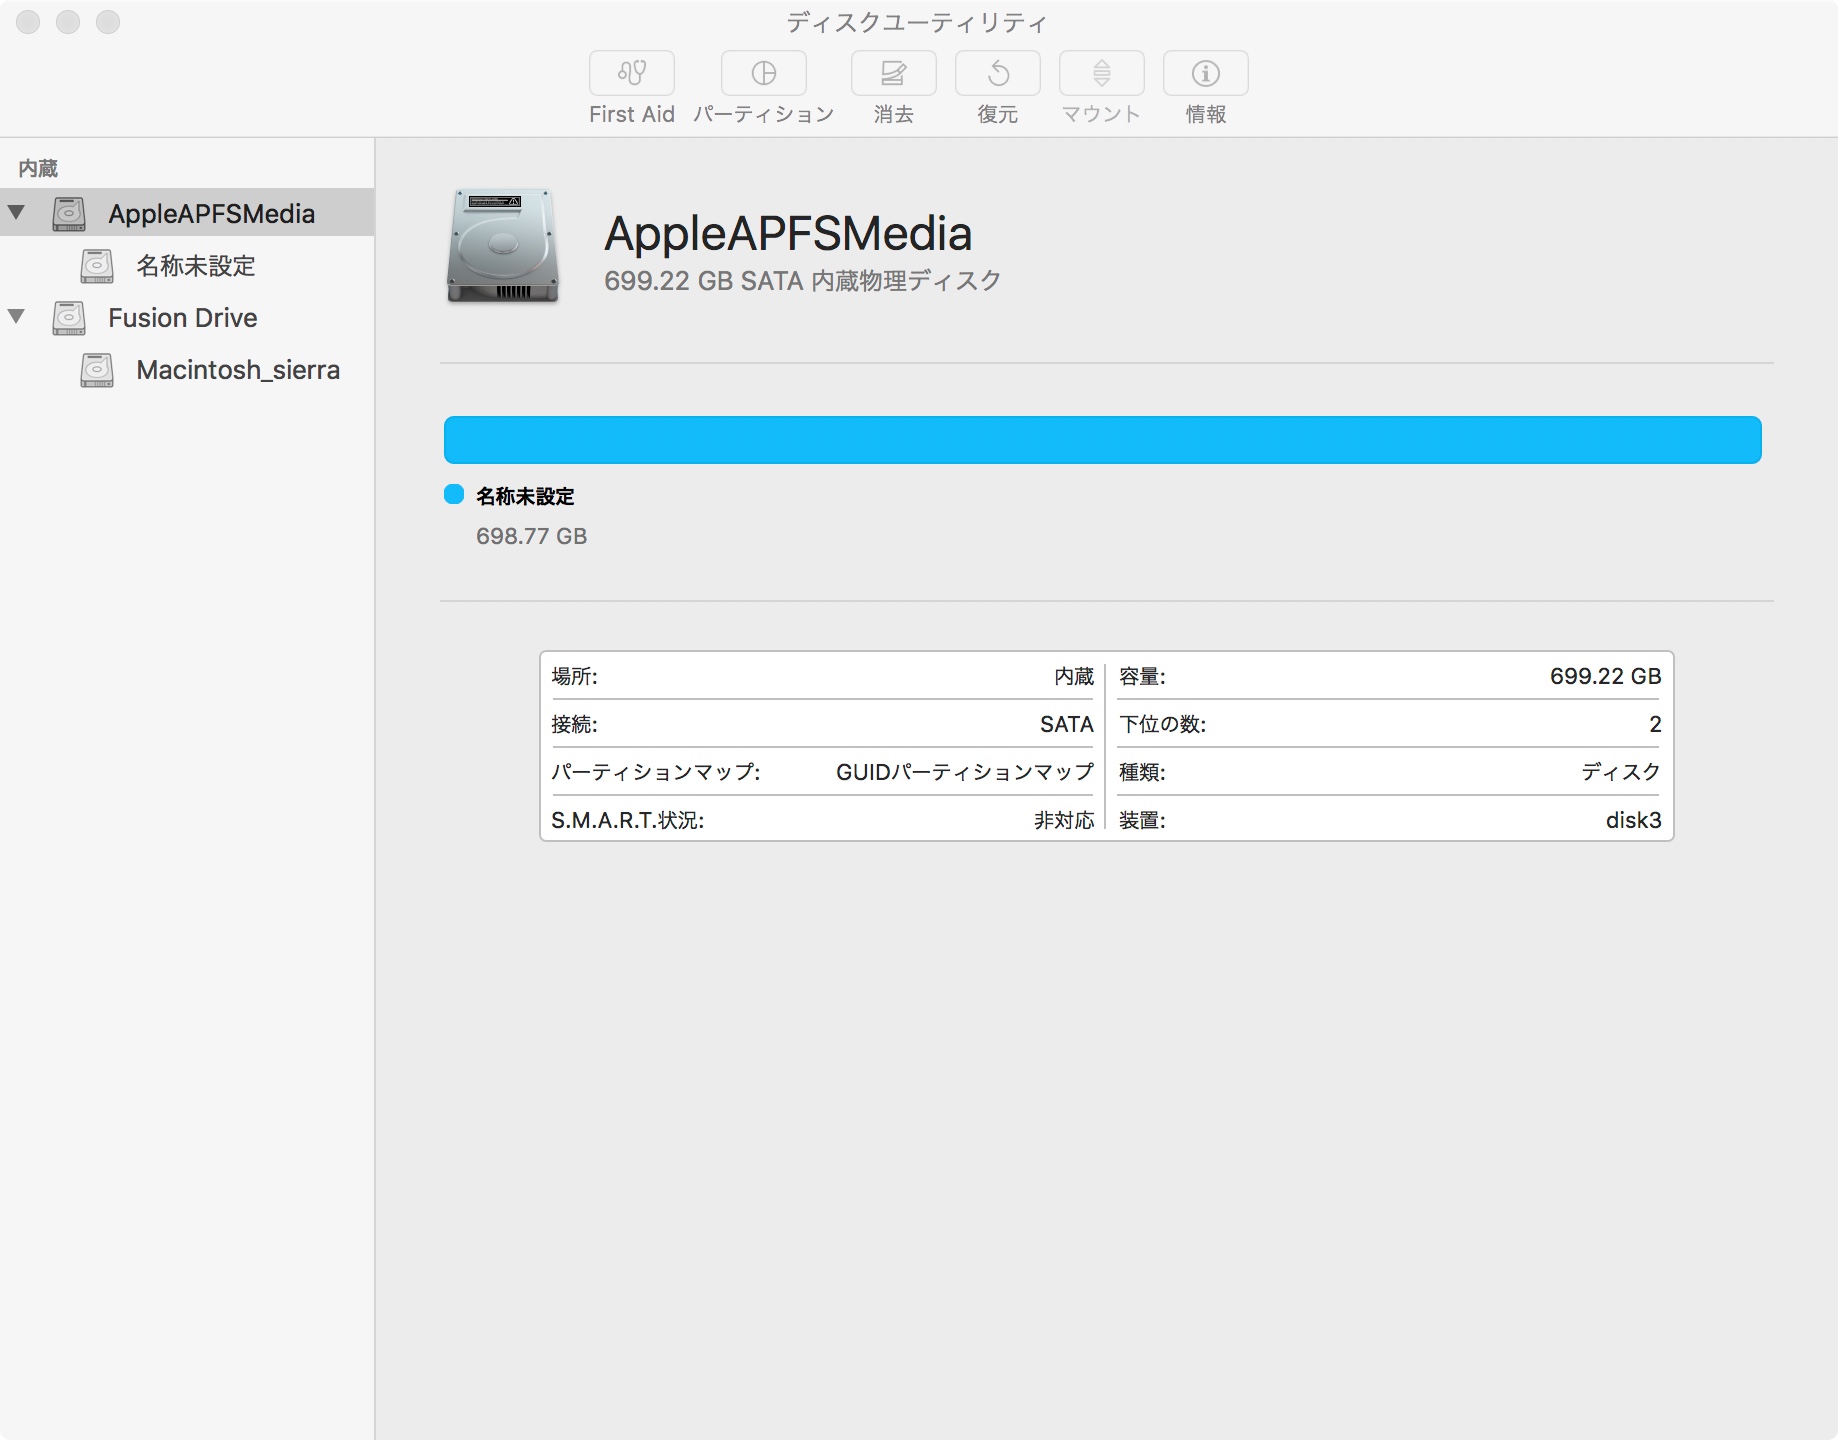The width and height of the screenshot is (1838, 1440).
Task: Click the 内蔵 sidebar section header
Action: pos(38,168)
